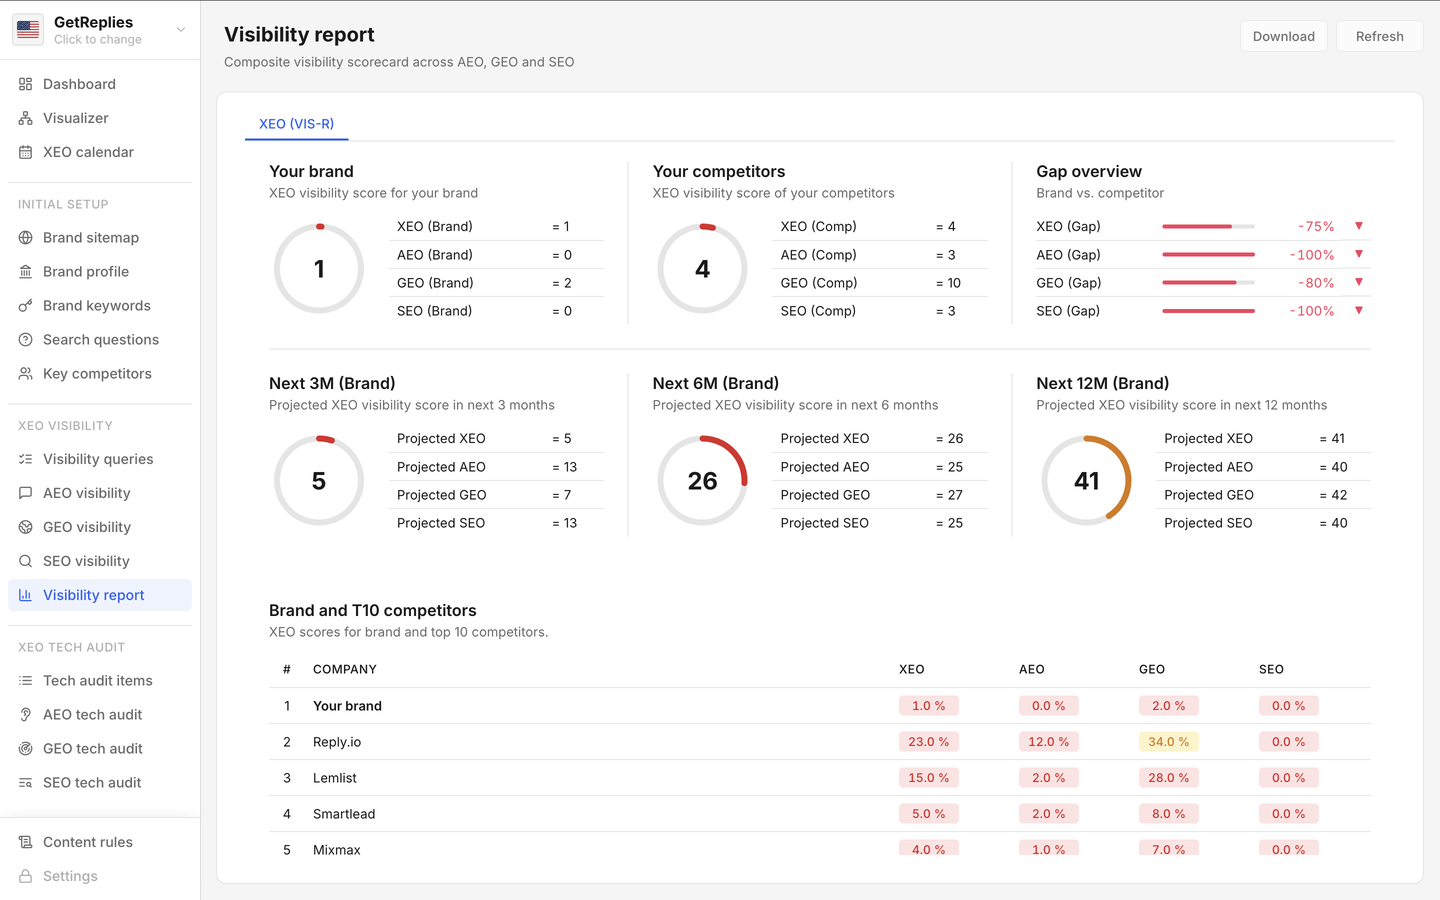This screenshot has height=900, width=1440.
Task: Click the Mixmax company name
Action: click(x=337, y=850)
